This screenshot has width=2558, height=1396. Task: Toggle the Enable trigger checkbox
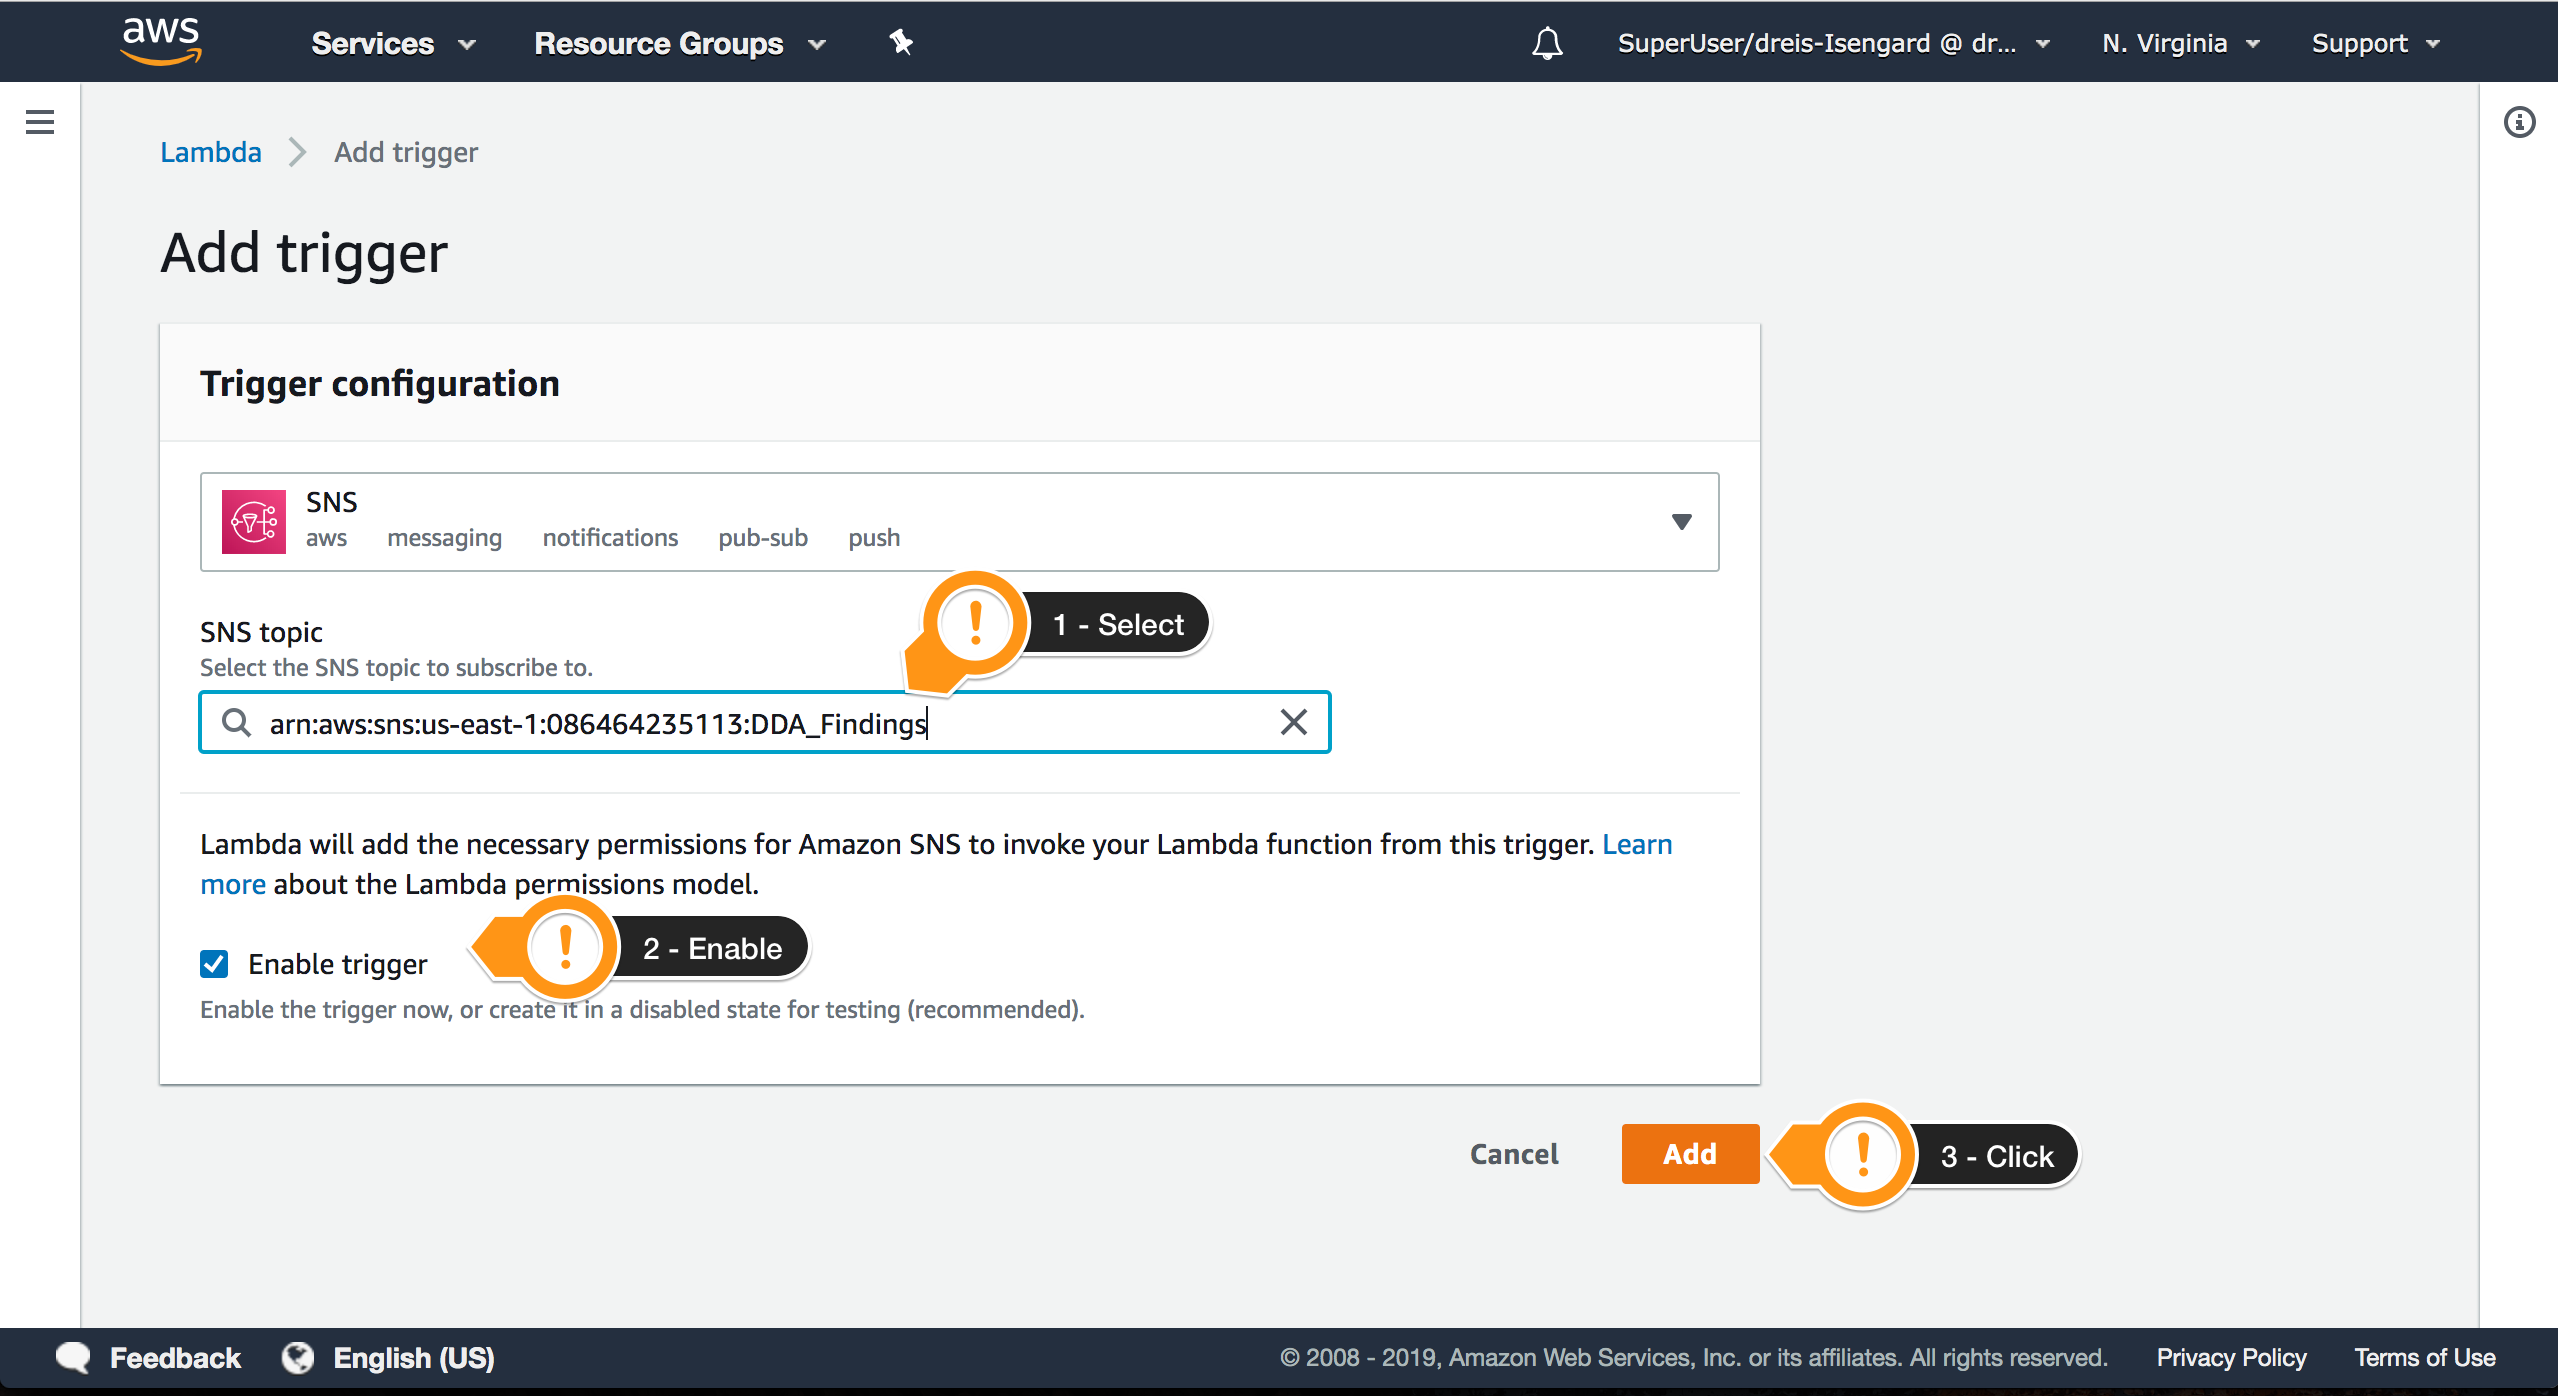coord(214,964)
